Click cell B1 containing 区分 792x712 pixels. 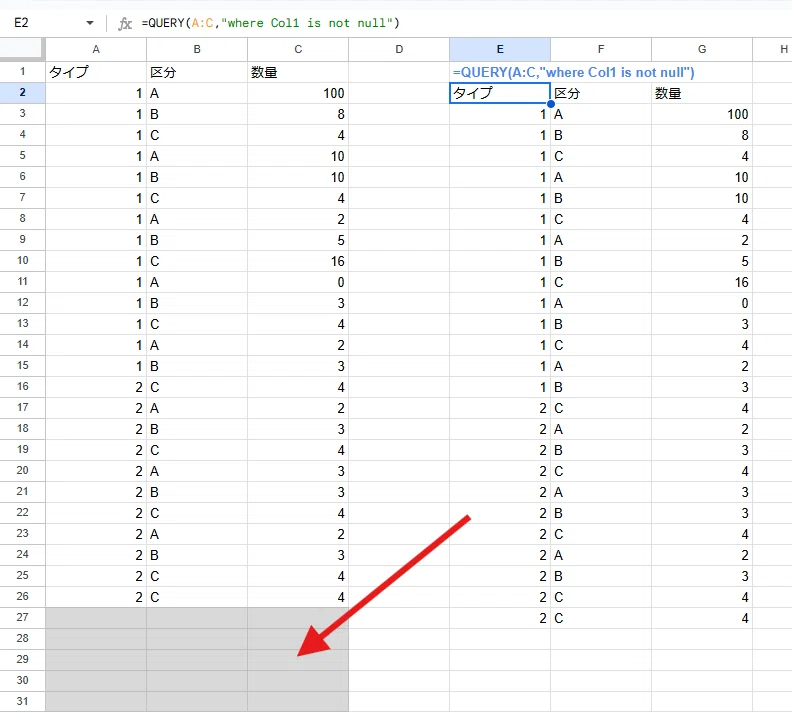[197, 72]
